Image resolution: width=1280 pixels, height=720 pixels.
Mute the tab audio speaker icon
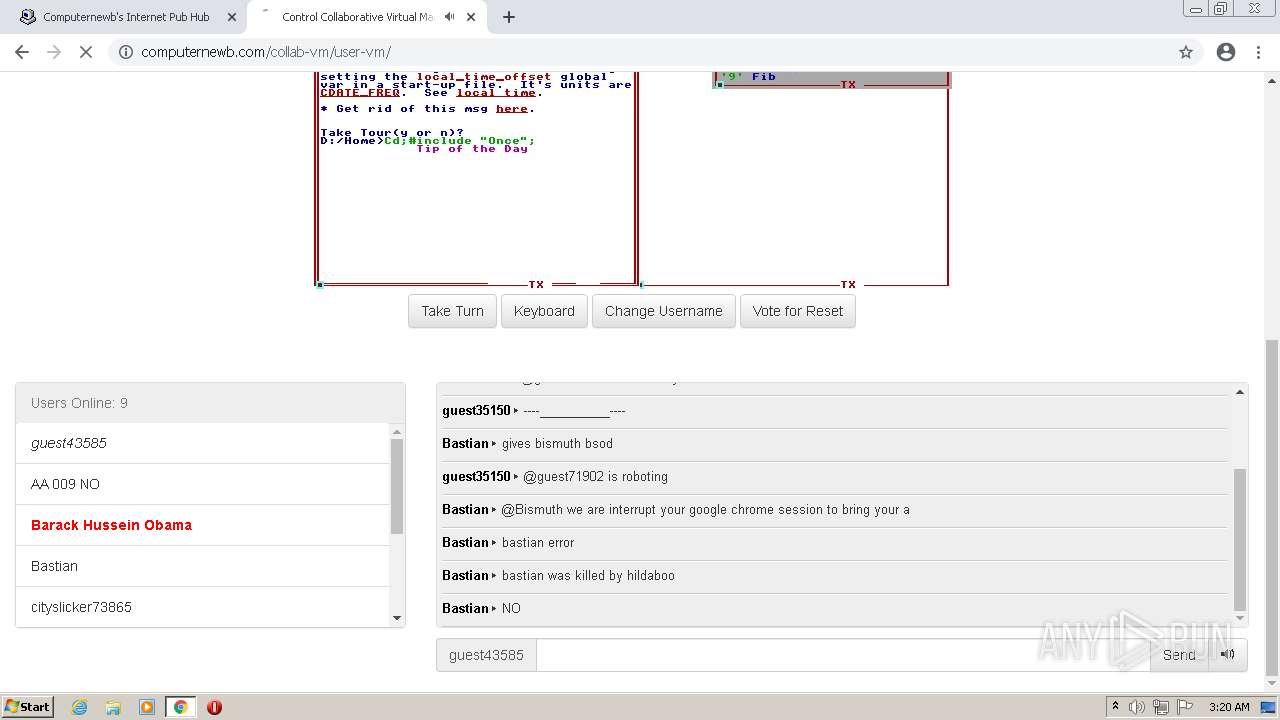pos(449,17)
